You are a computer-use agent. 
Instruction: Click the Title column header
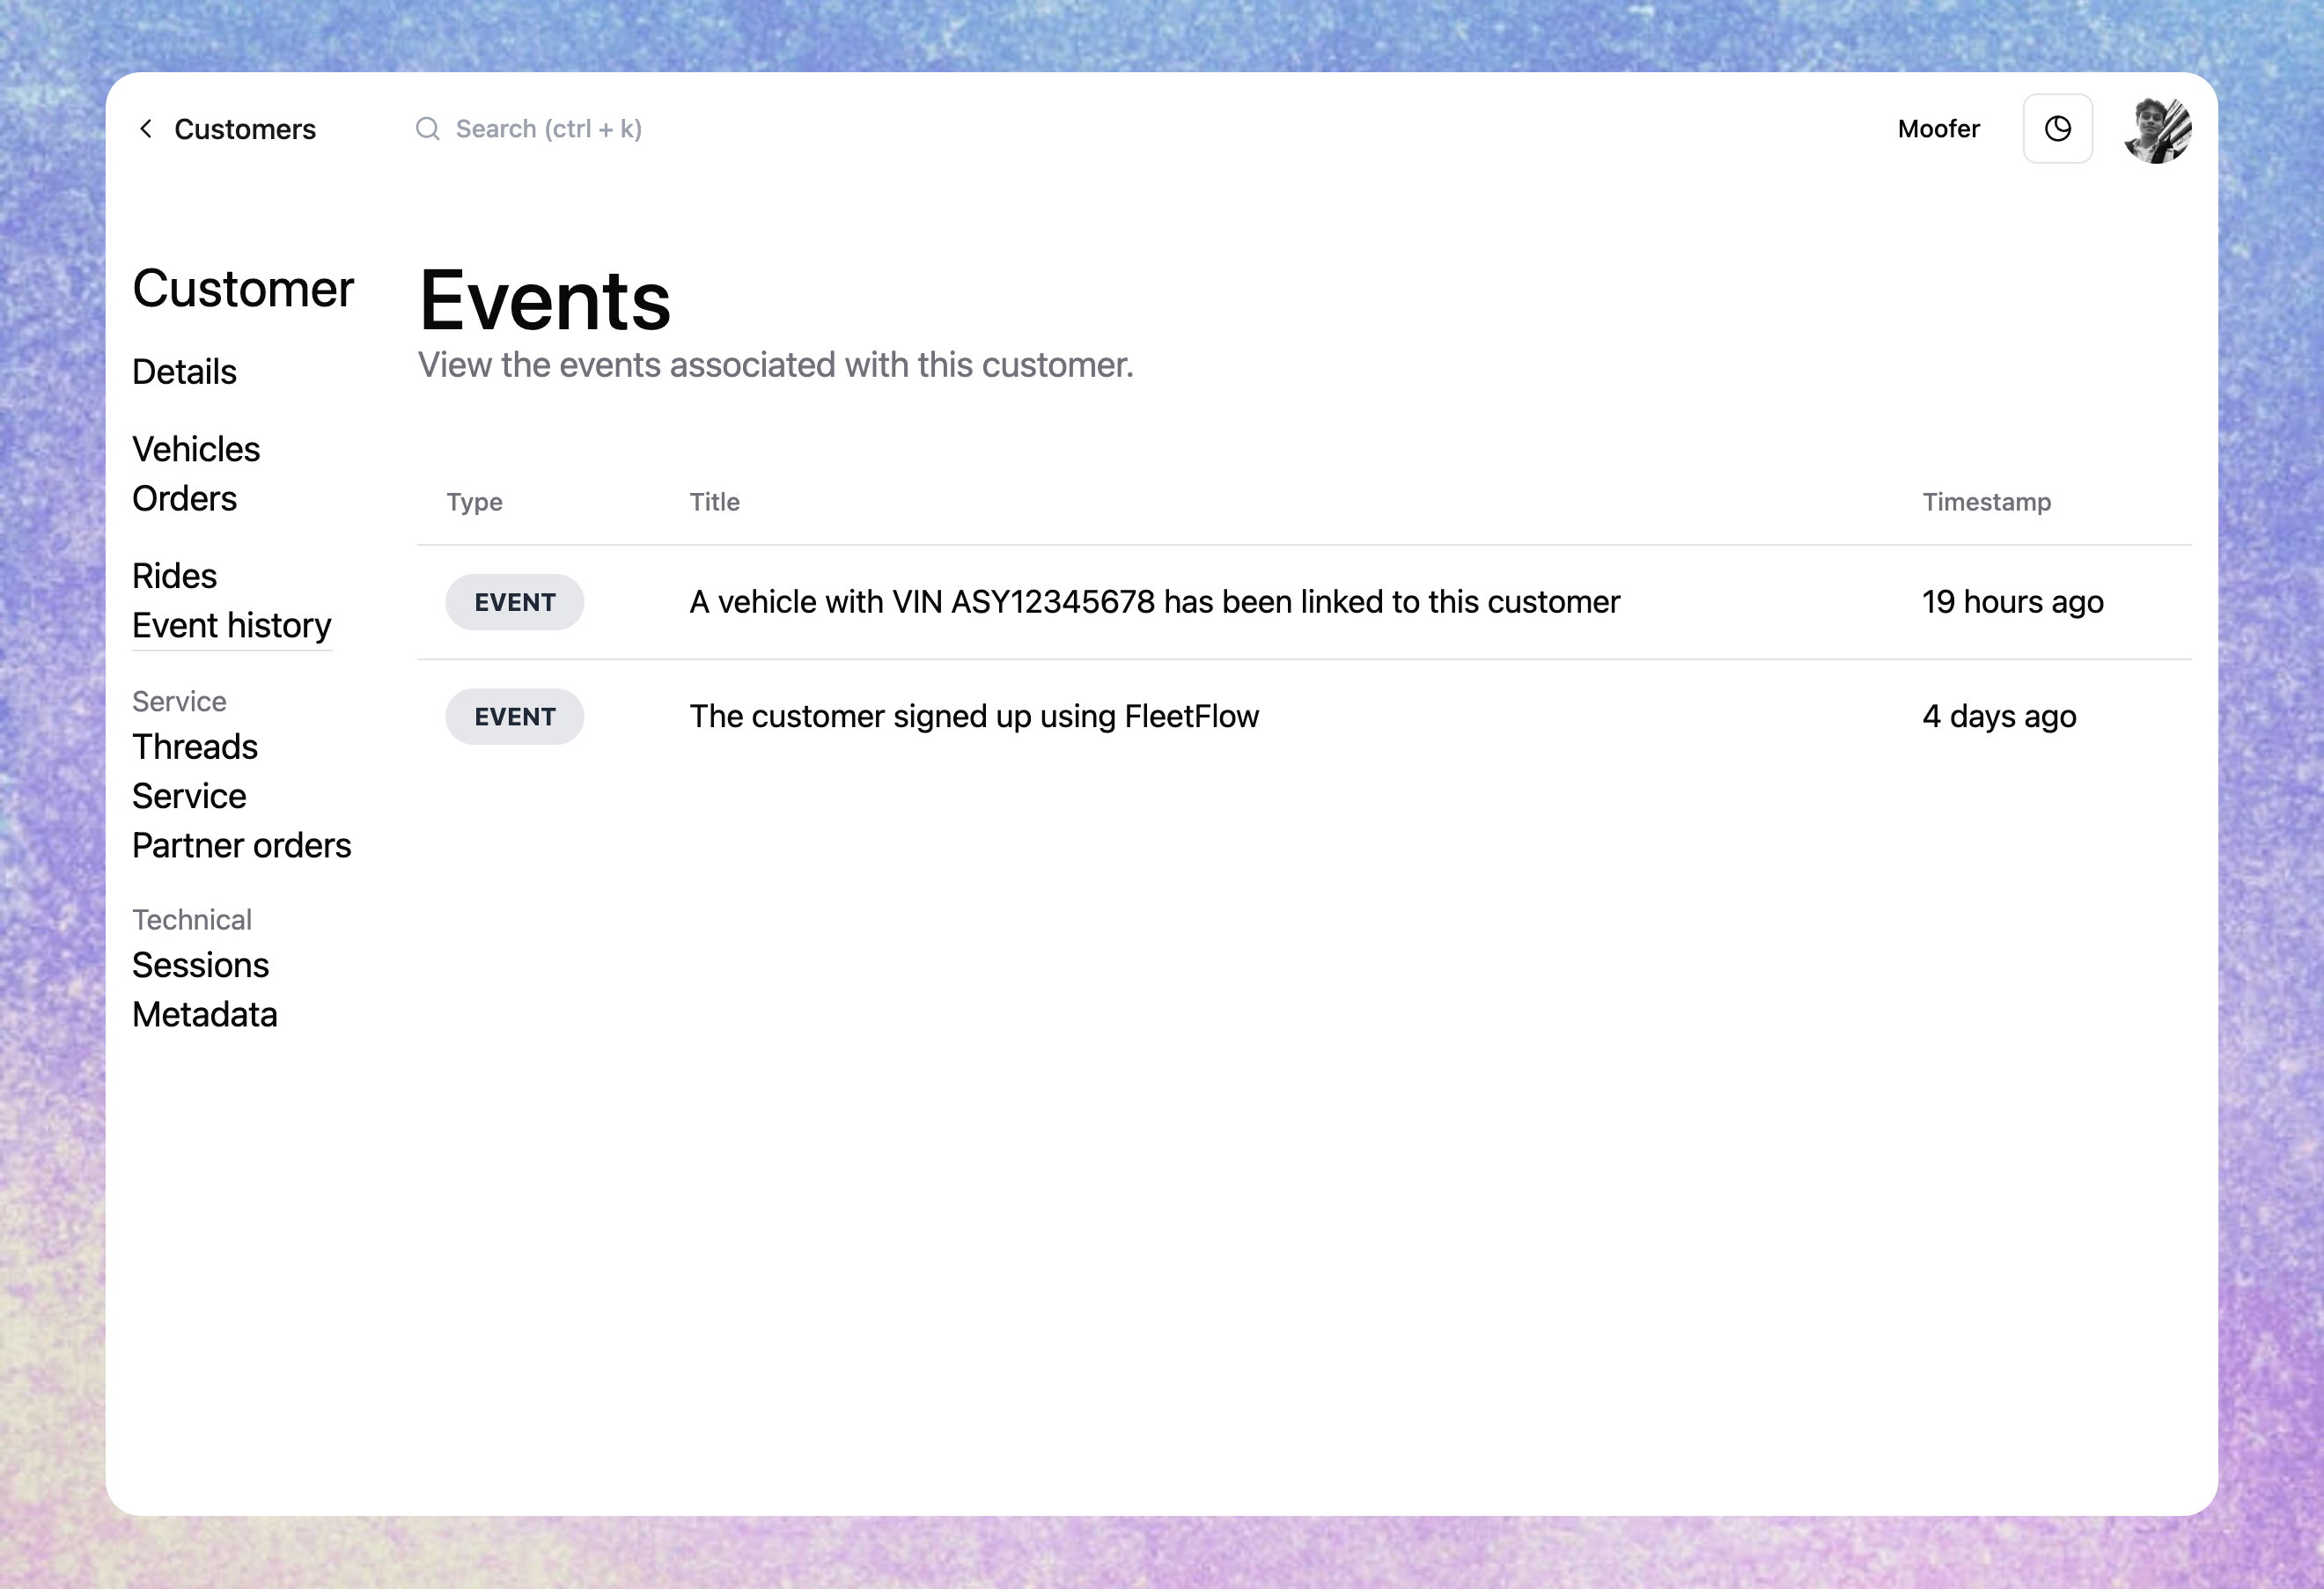[x=714, y=502]
